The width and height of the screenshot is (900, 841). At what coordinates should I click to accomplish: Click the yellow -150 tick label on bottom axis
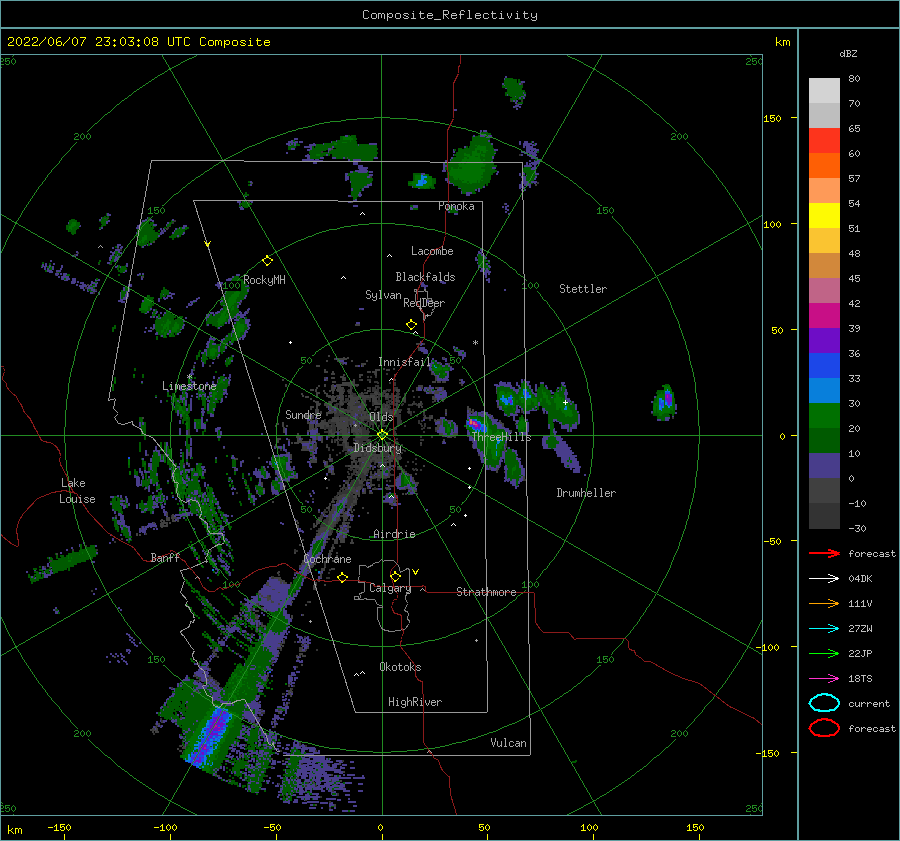59,828
